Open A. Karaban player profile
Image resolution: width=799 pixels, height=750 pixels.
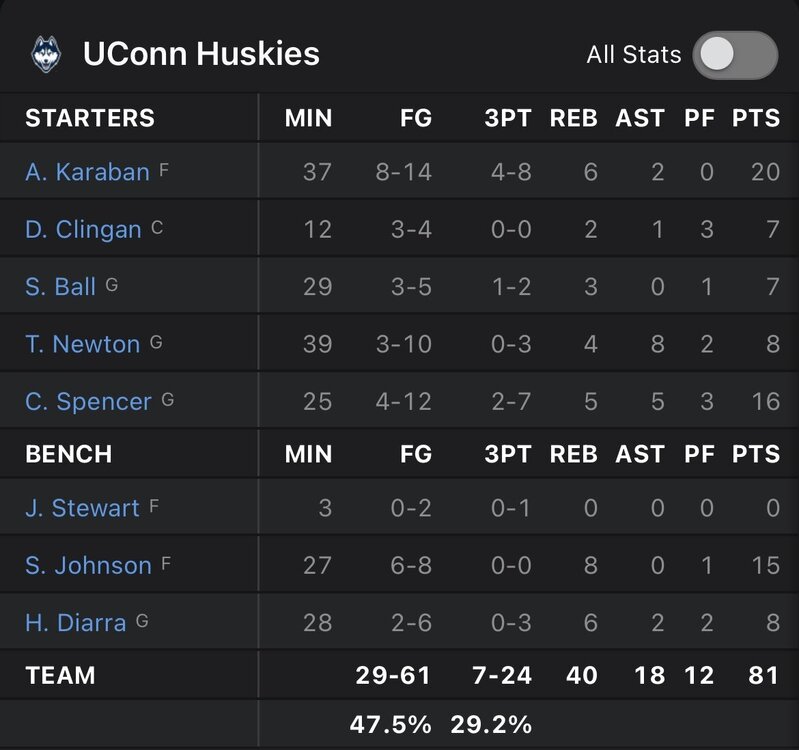tap(87, 172)
